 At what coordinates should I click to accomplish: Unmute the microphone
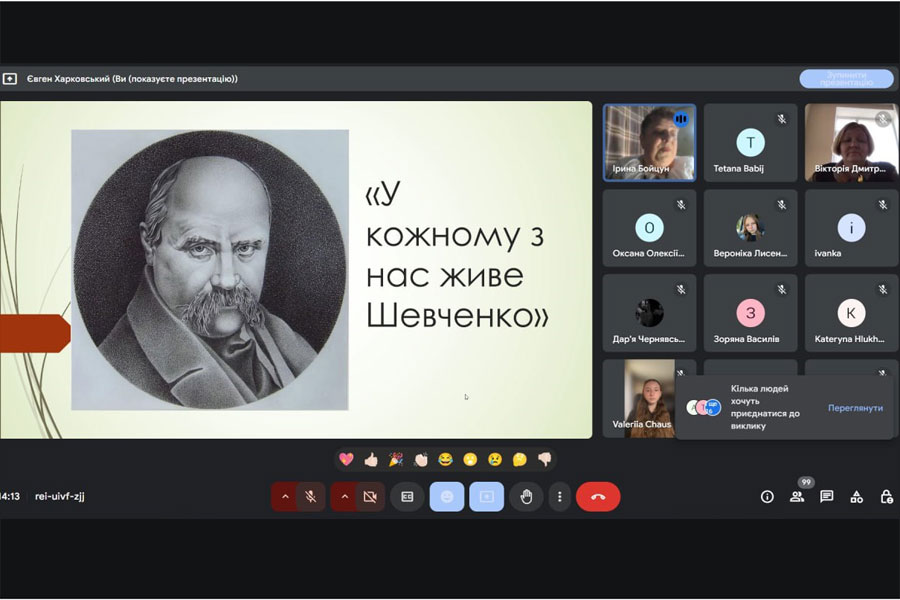click(x=311, y=497)
